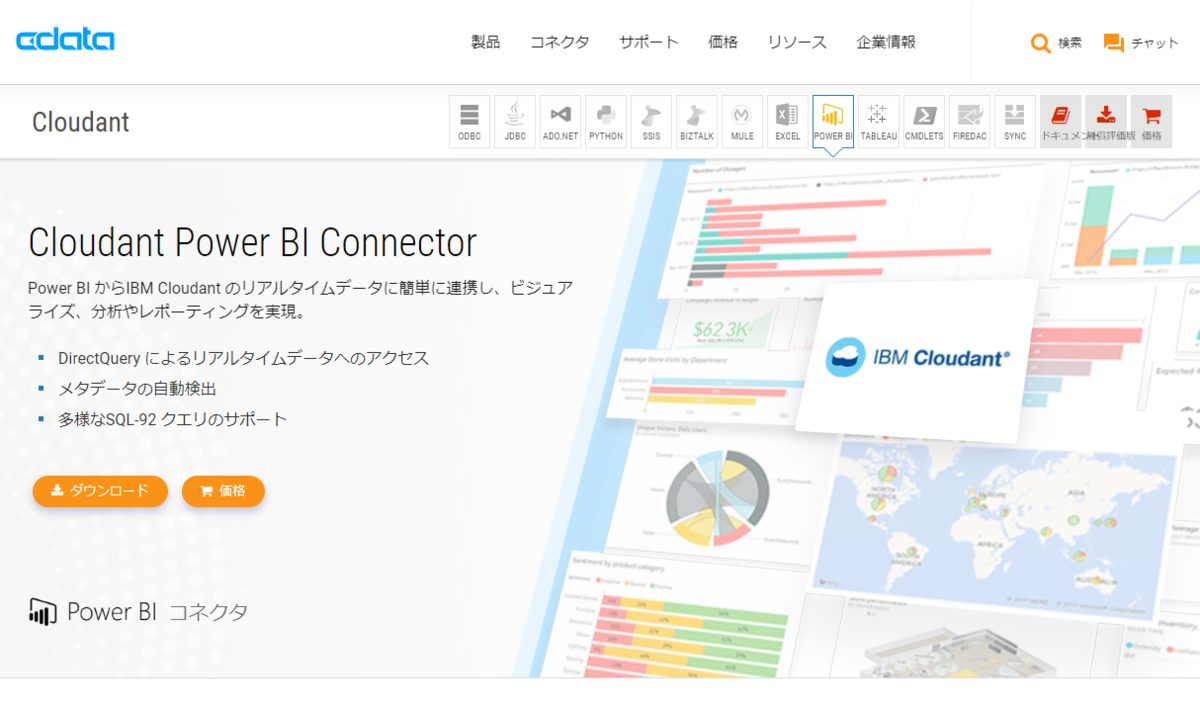Select the Power BI connector icon

(x=833, y=122)
